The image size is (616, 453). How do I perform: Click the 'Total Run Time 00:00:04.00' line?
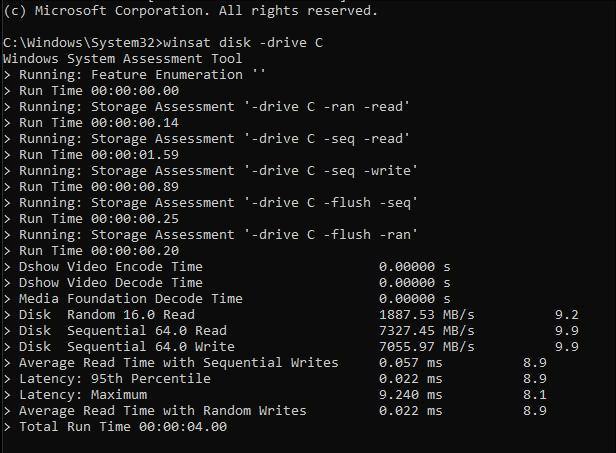pyautogui.click(x=122, y=427)
